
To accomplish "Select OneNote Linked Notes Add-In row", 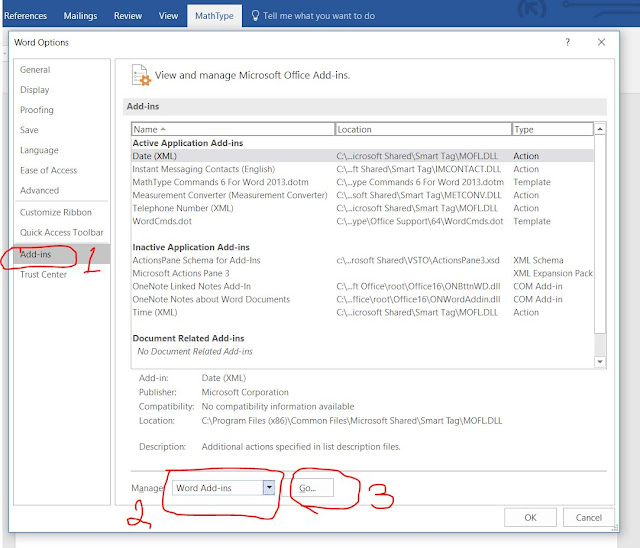I will (x=362, y=286).
